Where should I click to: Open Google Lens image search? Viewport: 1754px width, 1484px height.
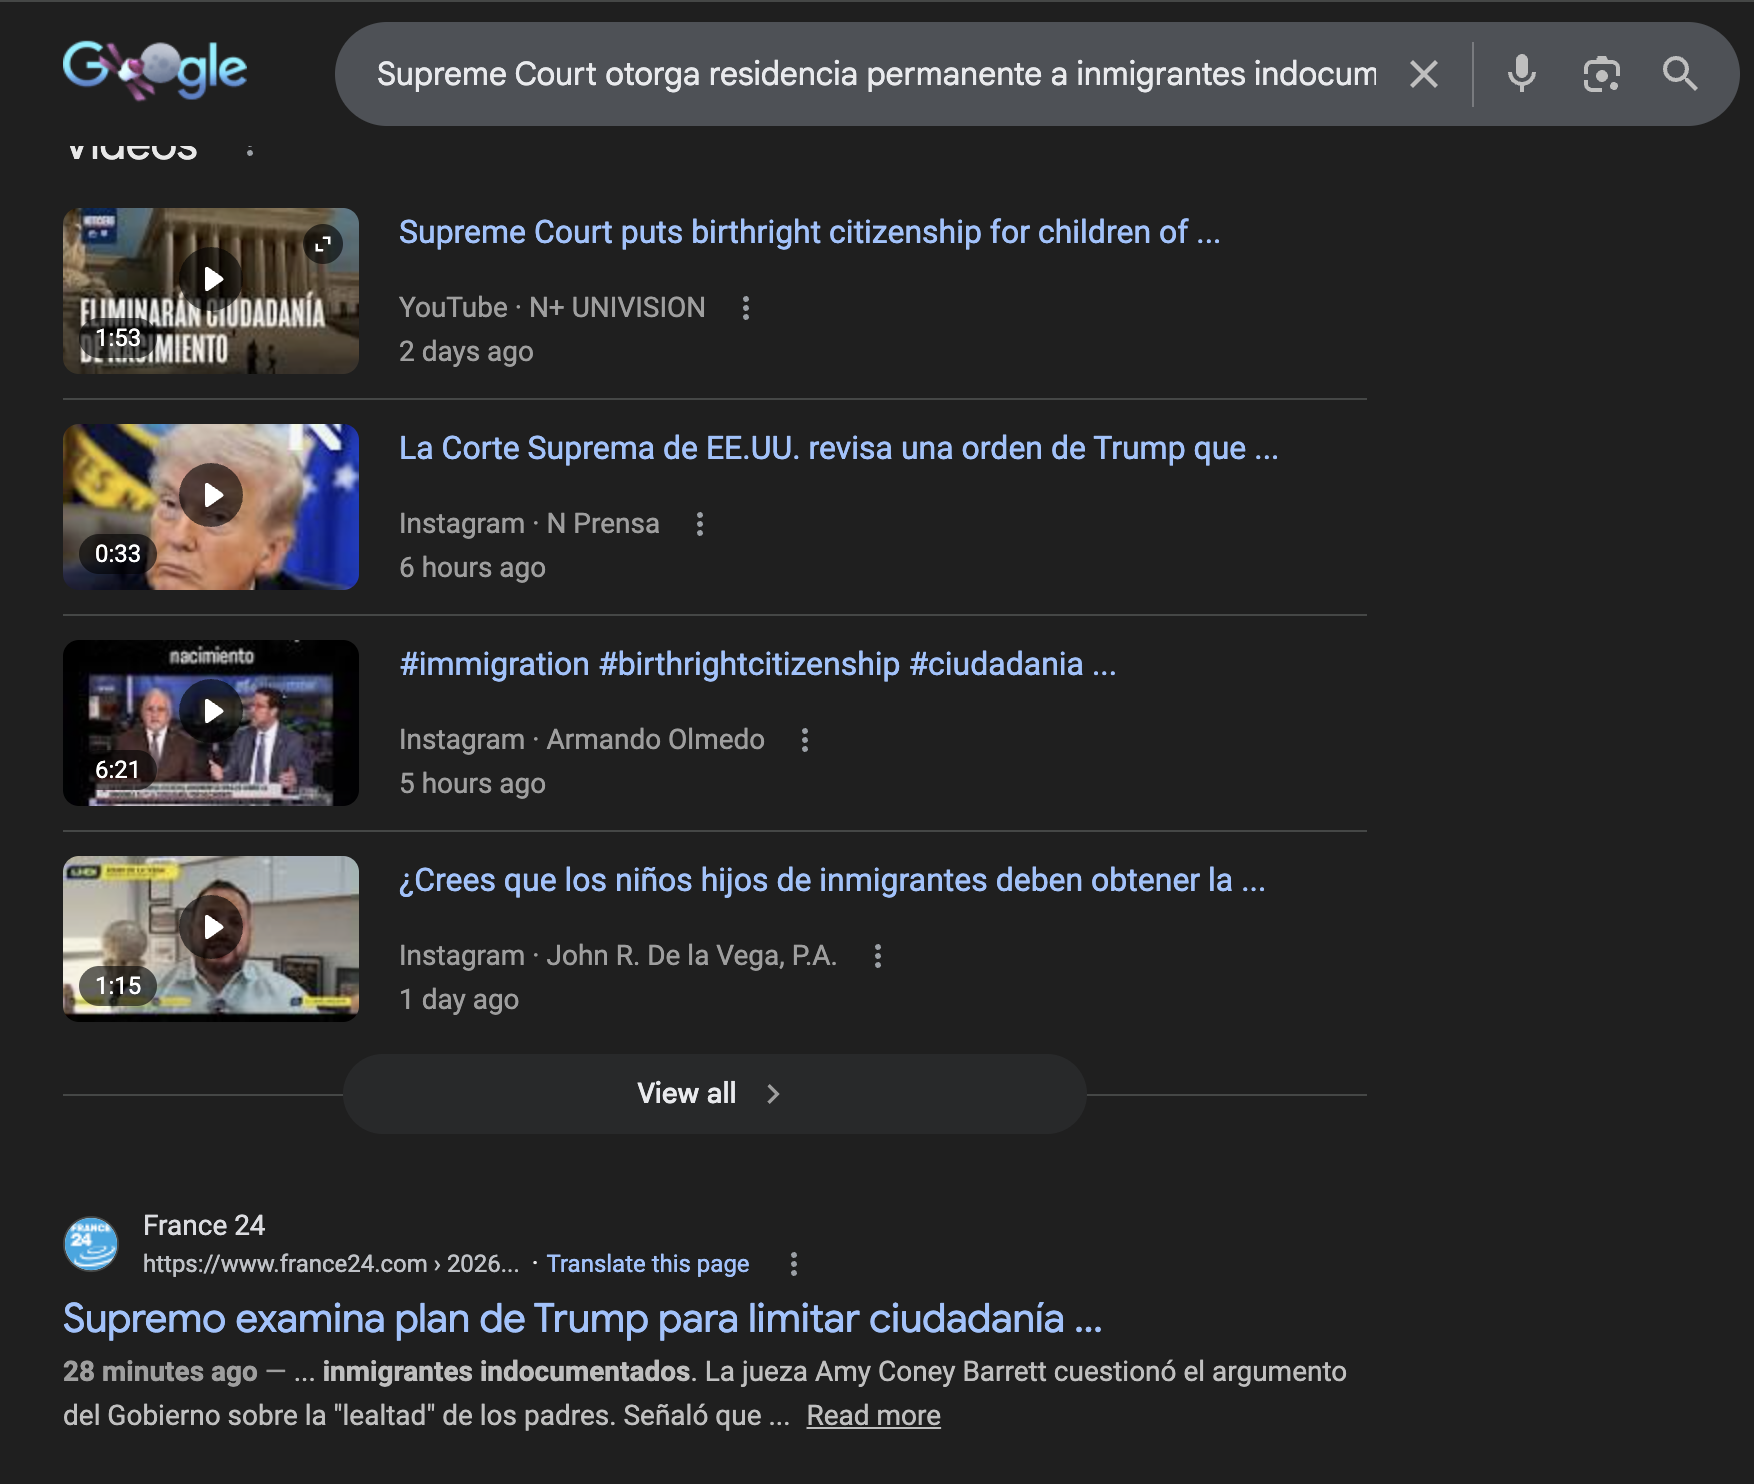click(x=1601, y=74)
